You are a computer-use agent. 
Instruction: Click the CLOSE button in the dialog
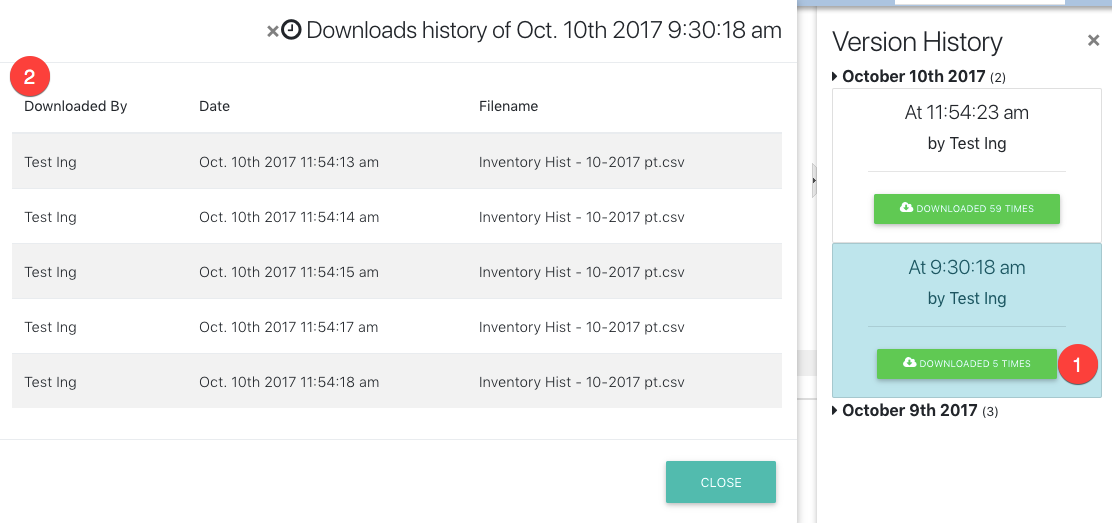tap(720, 482)
